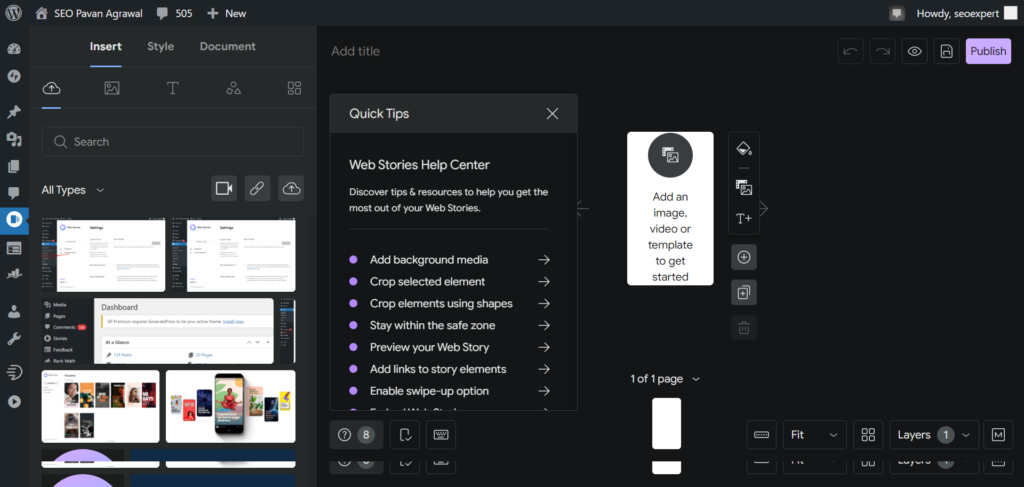Open Stay within the safe zone tip
This screenshot has width=1024, height=487.
coord(450,325)
